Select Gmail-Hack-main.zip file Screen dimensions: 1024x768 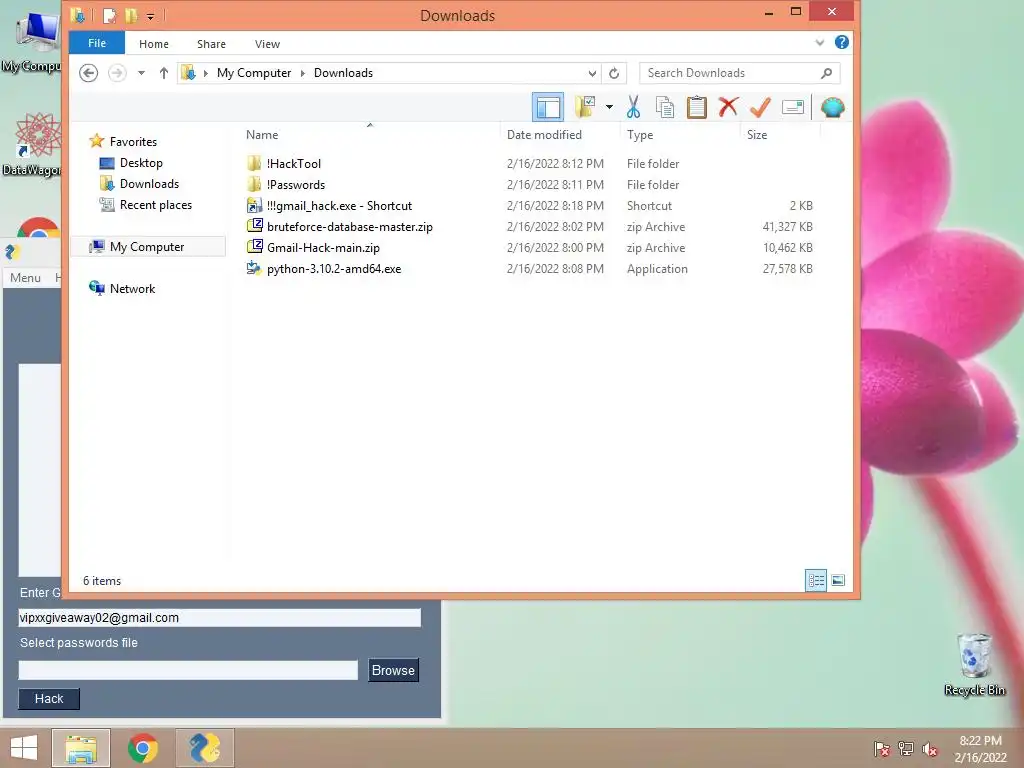click(x=323, y=248)
